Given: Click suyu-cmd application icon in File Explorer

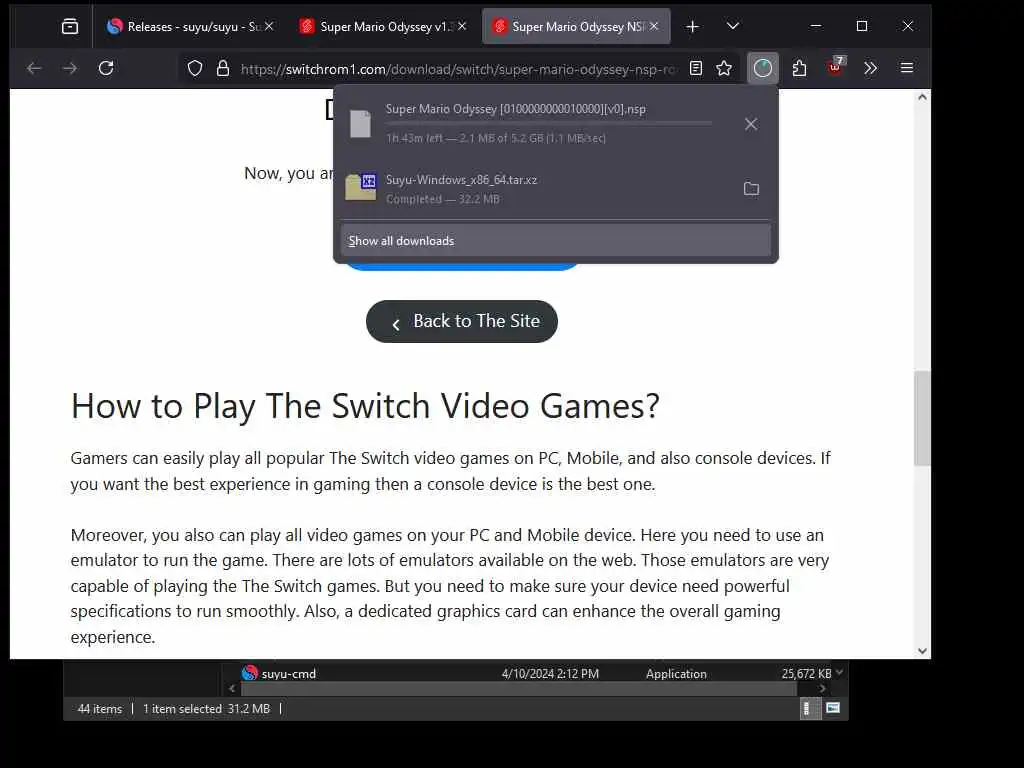Looking at the screenshot, I should [249, 673].
